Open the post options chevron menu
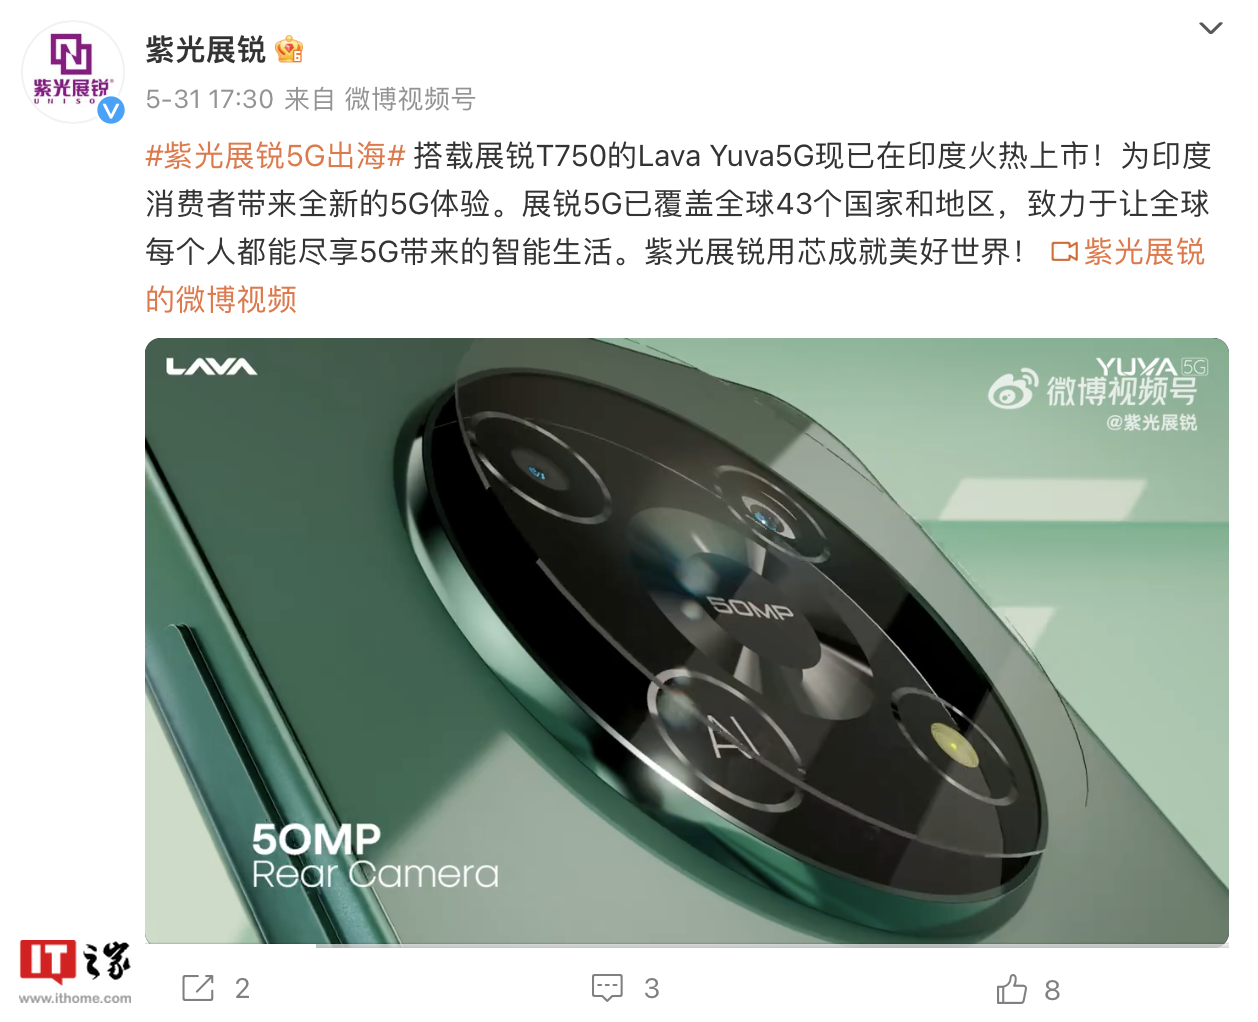1258x1022 pixels. (1210, 28)
